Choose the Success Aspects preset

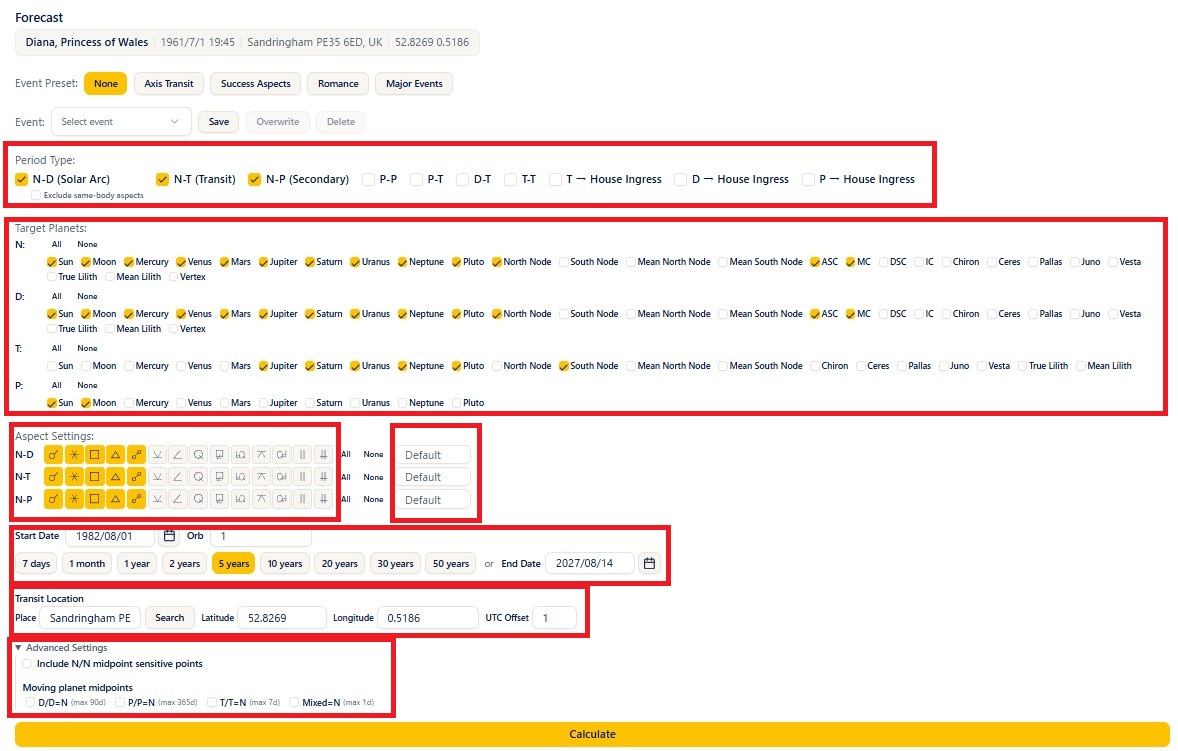point(255,83)
